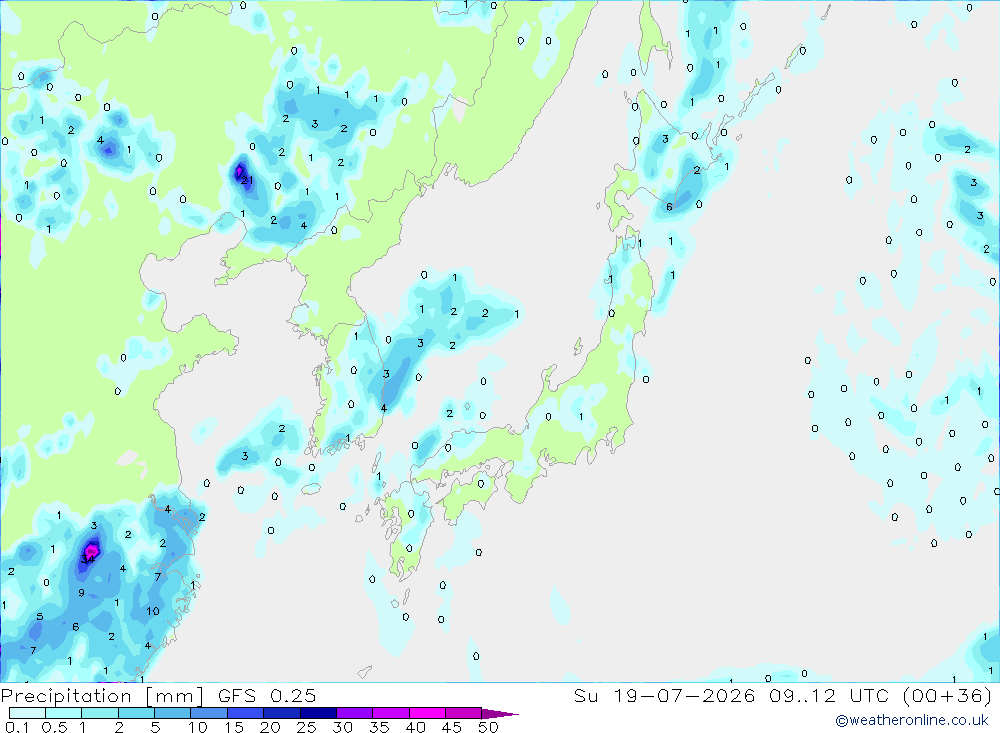1000x733 pixels.
Task: Click the arrow tip above 50 on the legend
Action: (500, 714)
